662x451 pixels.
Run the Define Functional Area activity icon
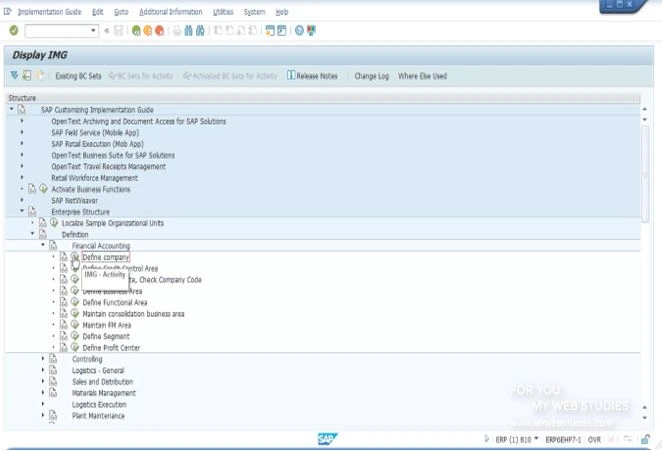coord(74,303)
